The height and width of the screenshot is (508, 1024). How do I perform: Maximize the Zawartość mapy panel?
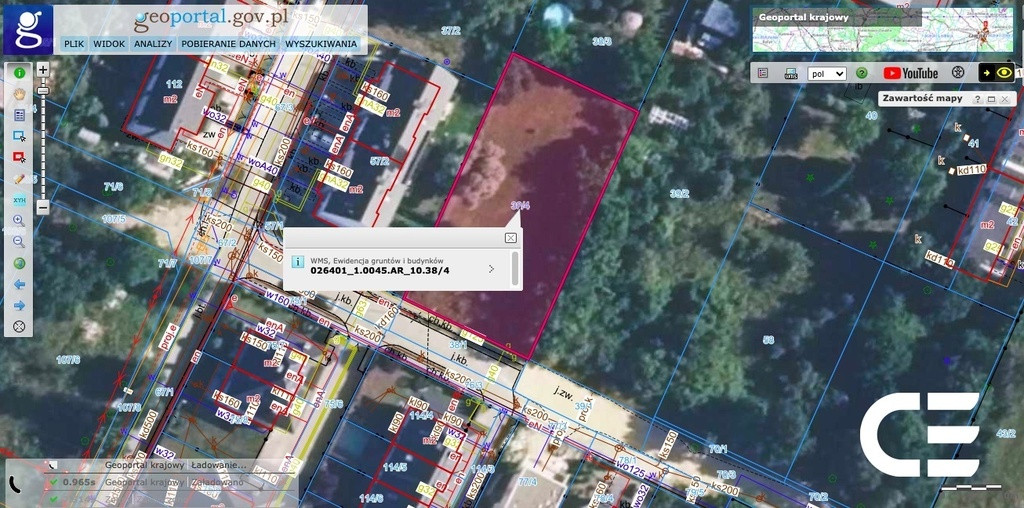click(991, 99)
